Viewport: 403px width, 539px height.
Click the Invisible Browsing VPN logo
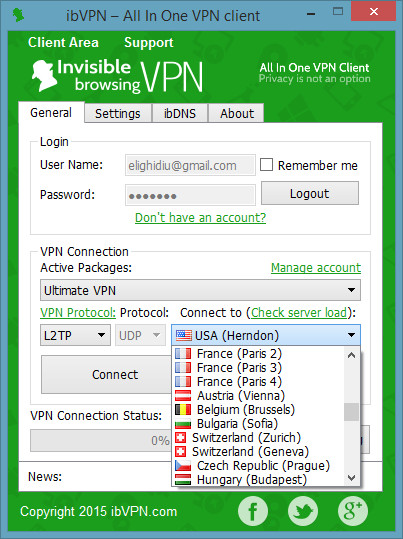(117, 76)
